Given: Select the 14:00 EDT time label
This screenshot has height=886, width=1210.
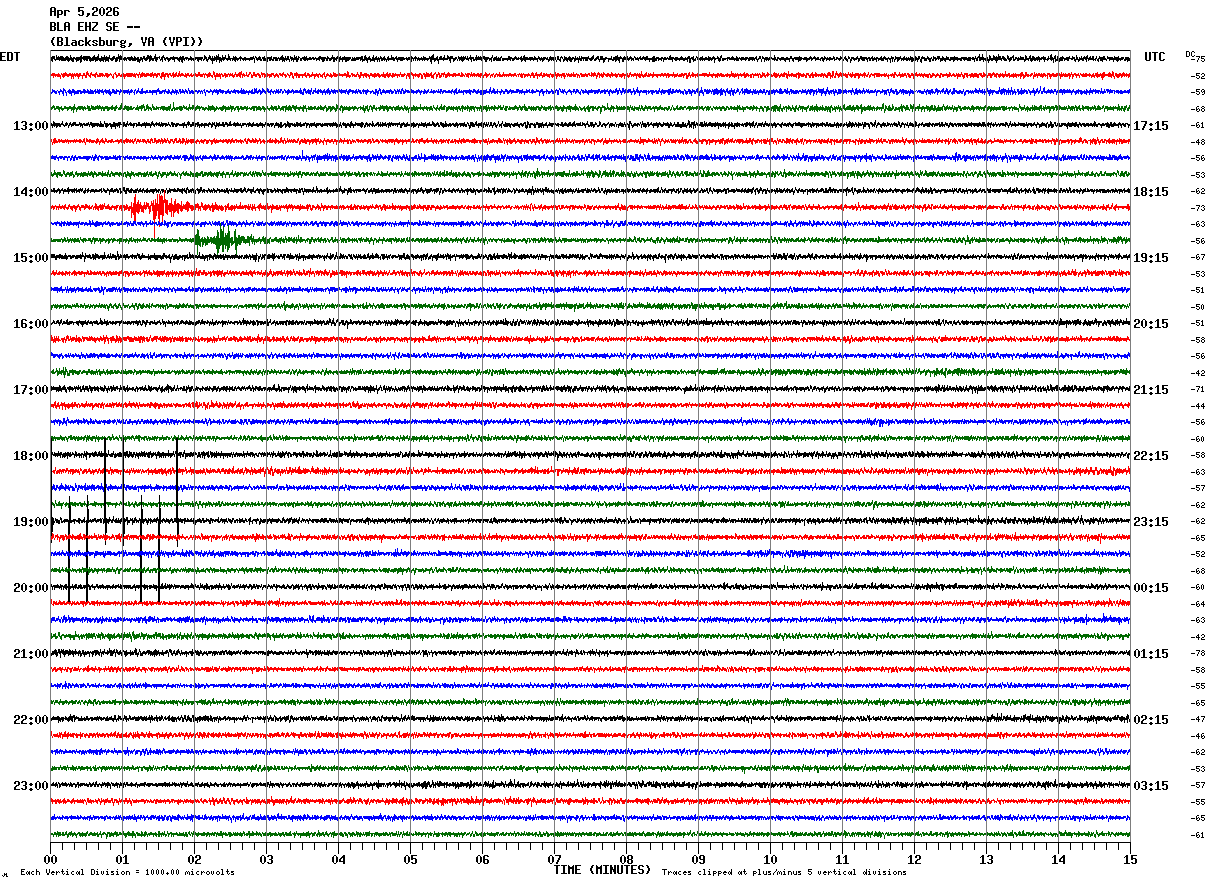Looking at the screenshot, I should pos(30,192).
